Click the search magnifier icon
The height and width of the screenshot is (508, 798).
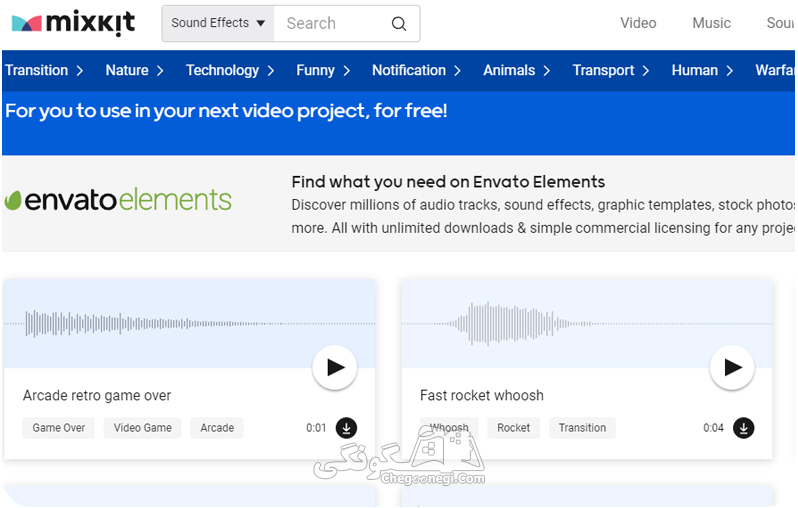coord(399,23)
